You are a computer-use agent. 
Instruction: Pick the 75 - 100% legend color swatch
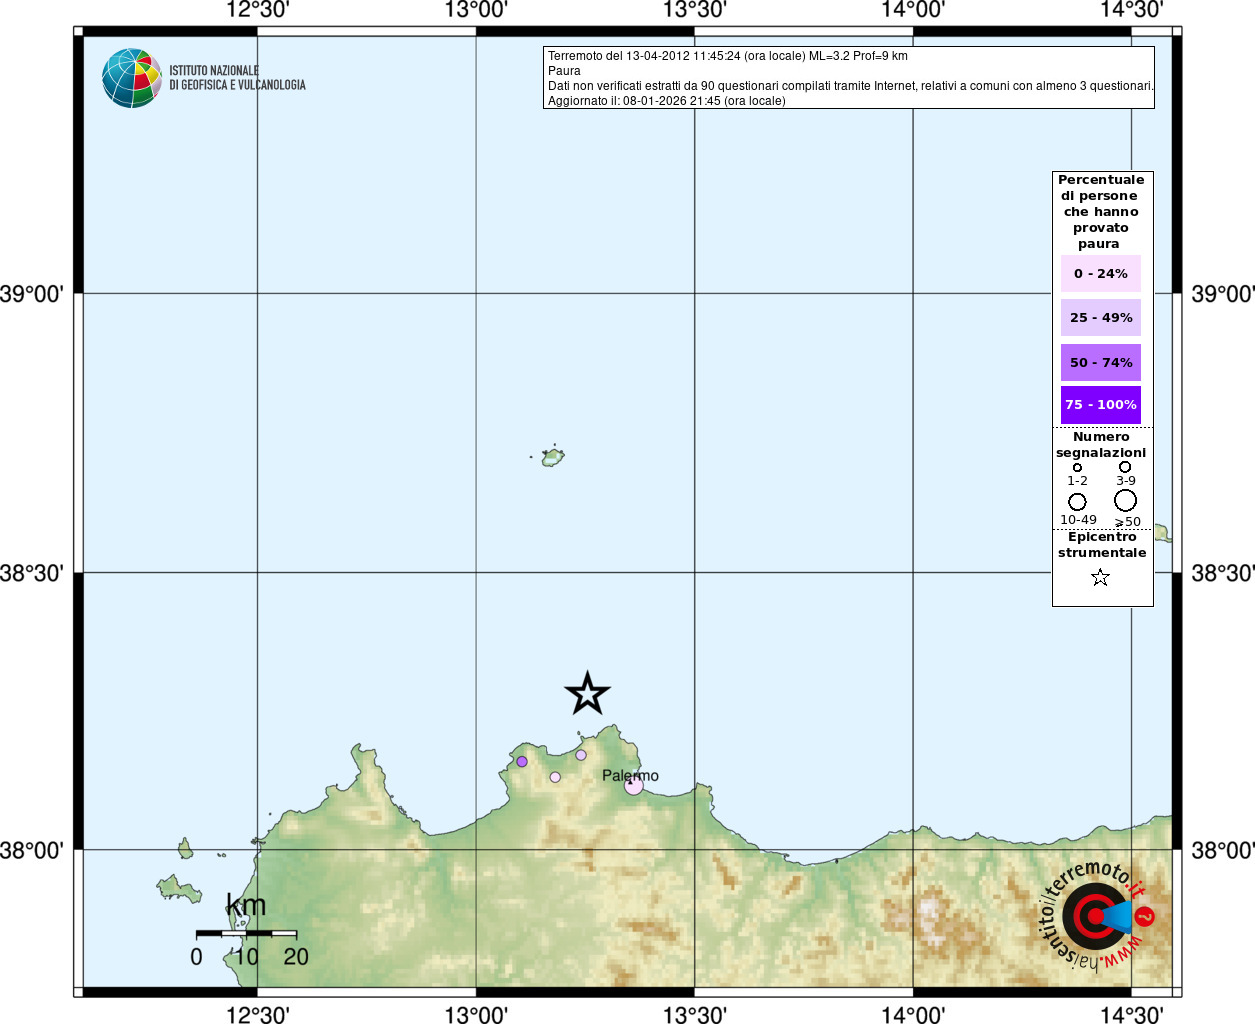click(x=1100, y=405)
